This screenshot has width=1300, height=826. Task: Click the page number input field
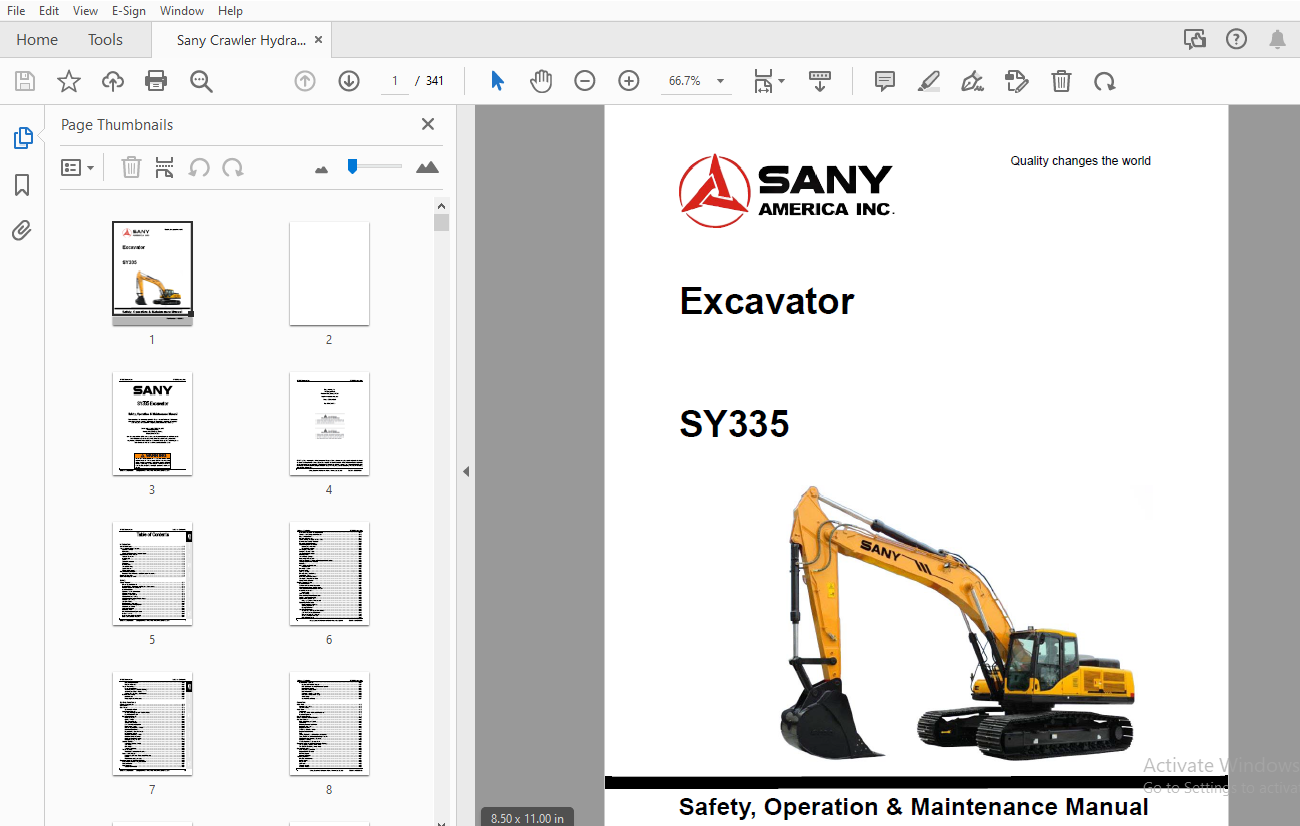coord(395,81)
